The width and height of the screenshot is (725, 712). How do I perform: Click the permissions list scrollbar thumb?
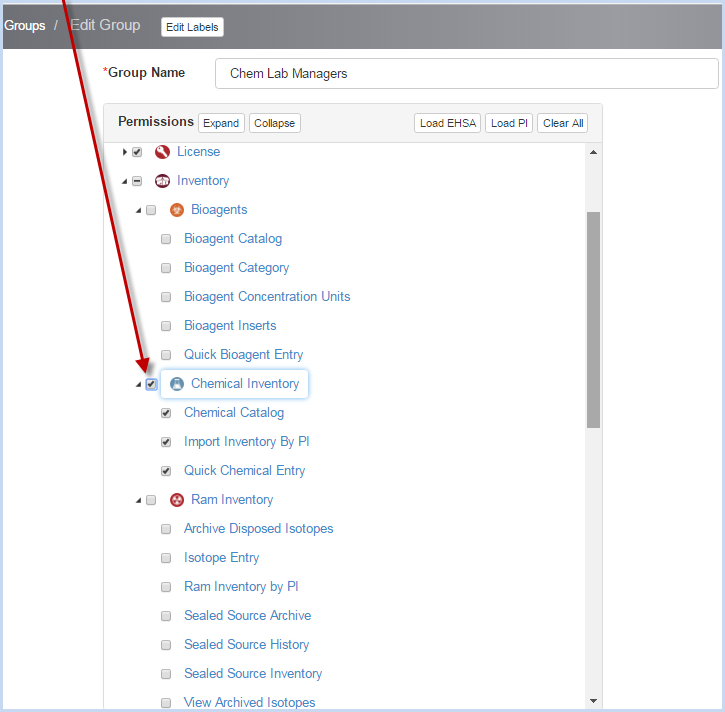[593, 320]
